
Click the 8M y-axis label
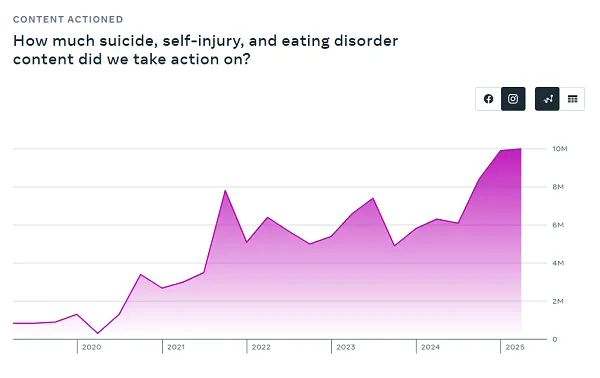click(558, 187)
